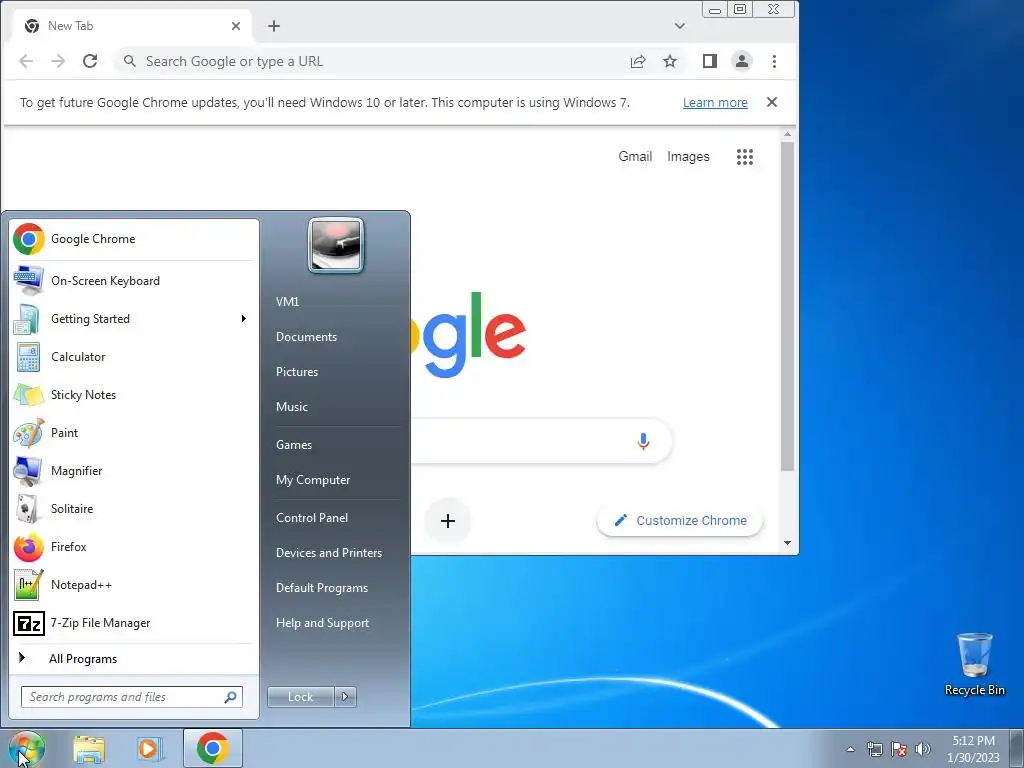Open Magnifier from Start menu
Viewport: 1024px width, 768px height.
[133, 470]
